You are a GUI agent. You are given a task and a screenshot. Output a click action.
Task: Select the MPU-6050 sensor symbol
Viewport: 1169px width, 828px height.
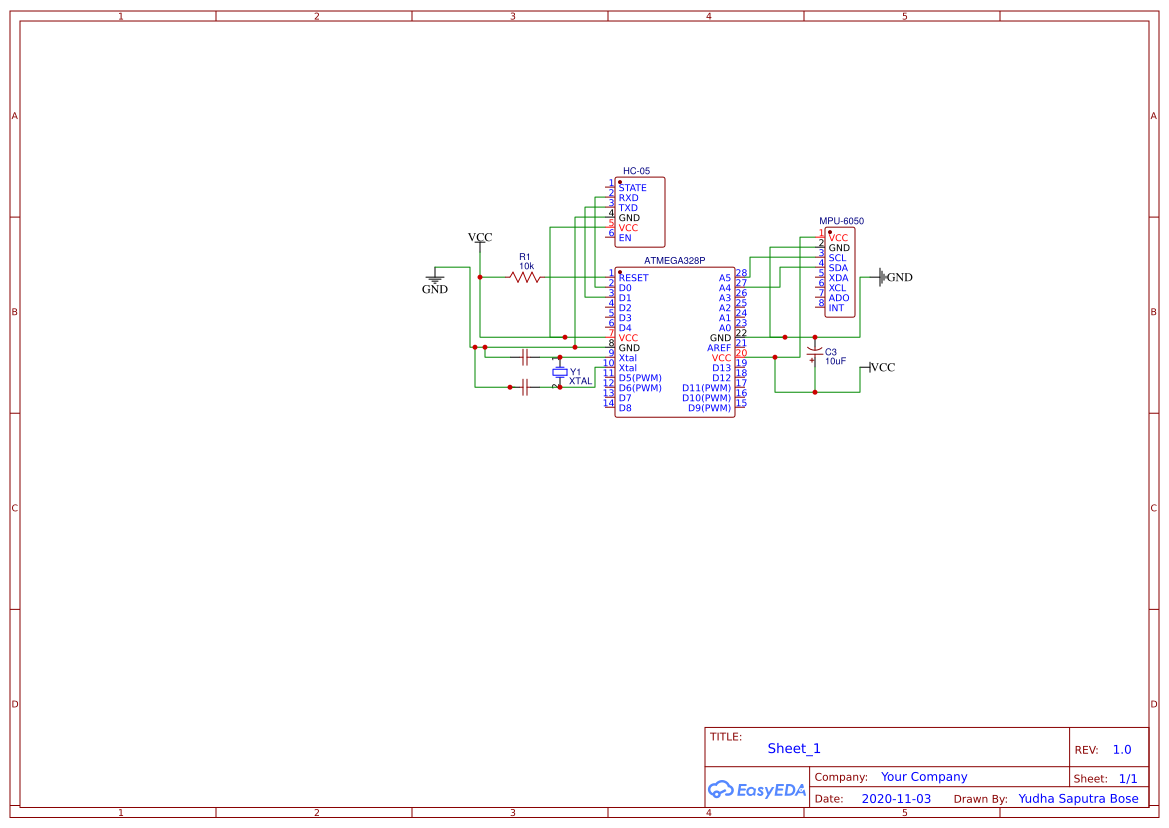pos(838,272)
